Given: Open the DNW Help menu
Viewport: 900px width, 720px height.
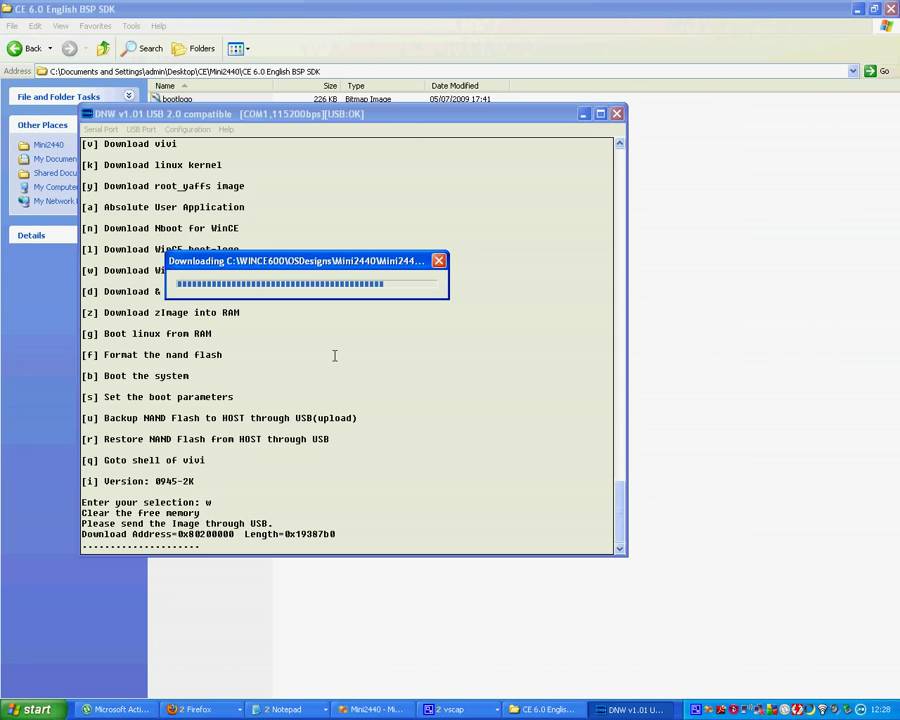Looking at the screenshot, I should pyautogui.click(x=226, y=130).
